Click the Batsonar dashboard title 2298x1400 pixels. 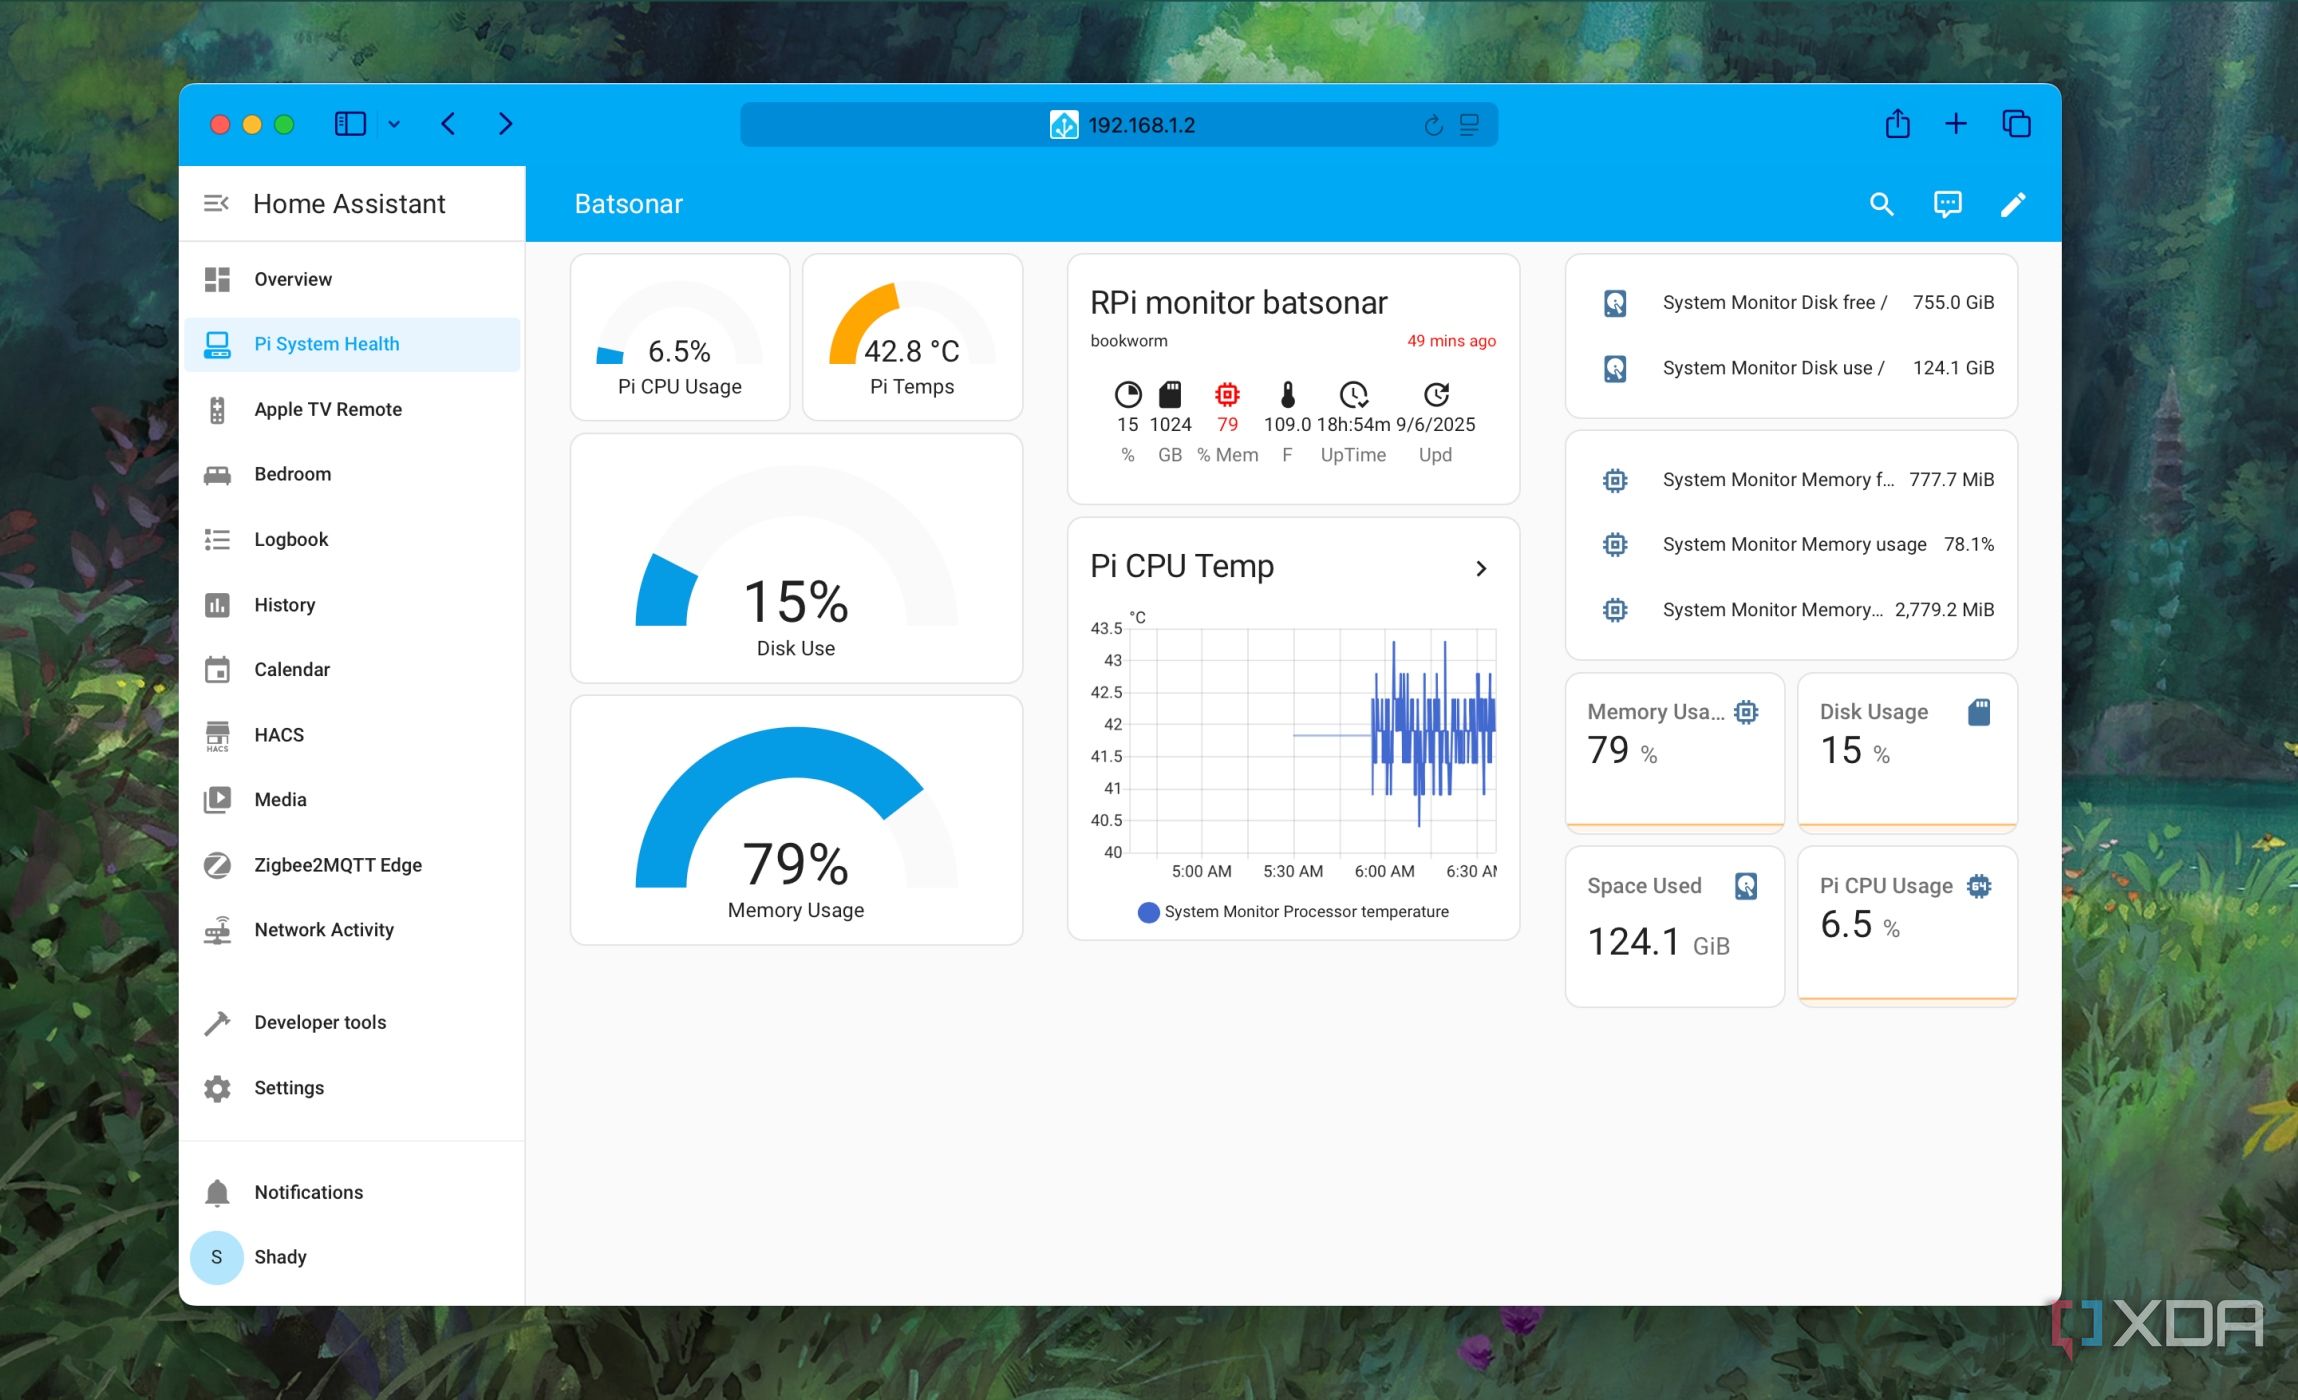tap(628, 204)
